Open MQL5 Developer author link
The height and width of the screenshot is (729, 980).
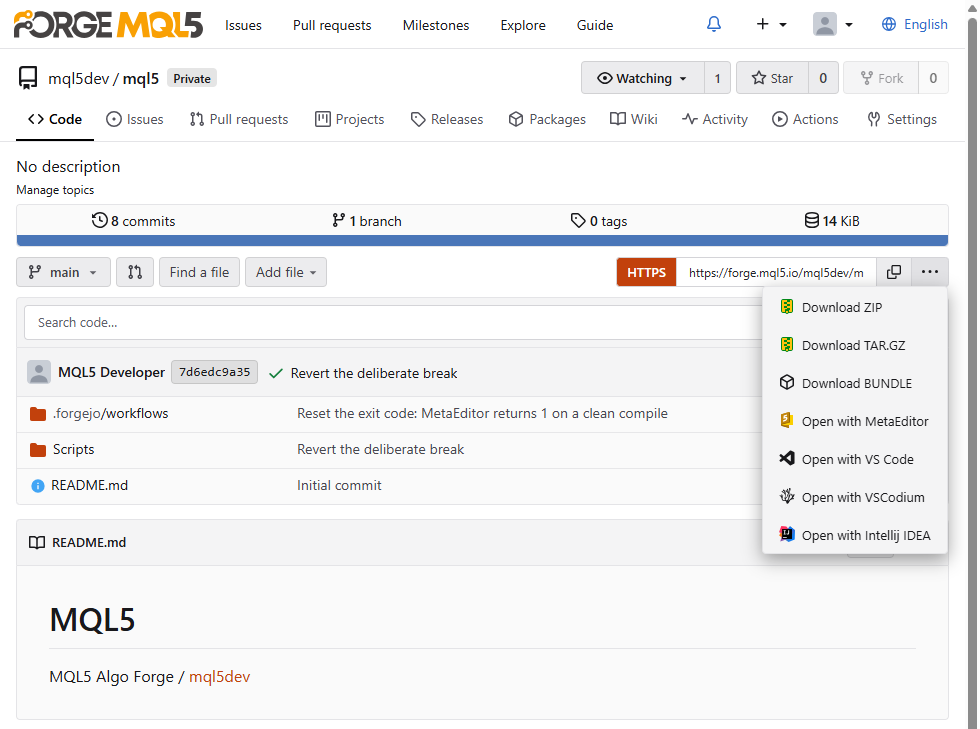(111, 373)
